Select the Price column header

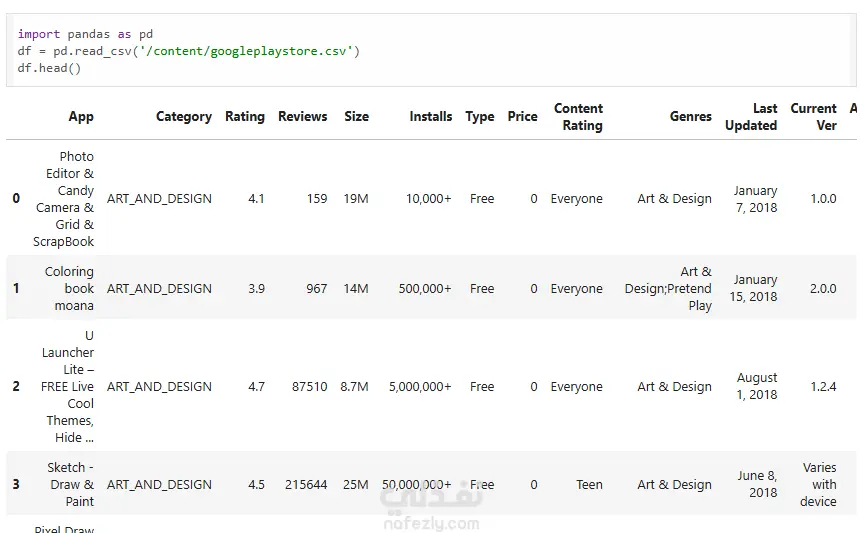click(x=522, y=116)
